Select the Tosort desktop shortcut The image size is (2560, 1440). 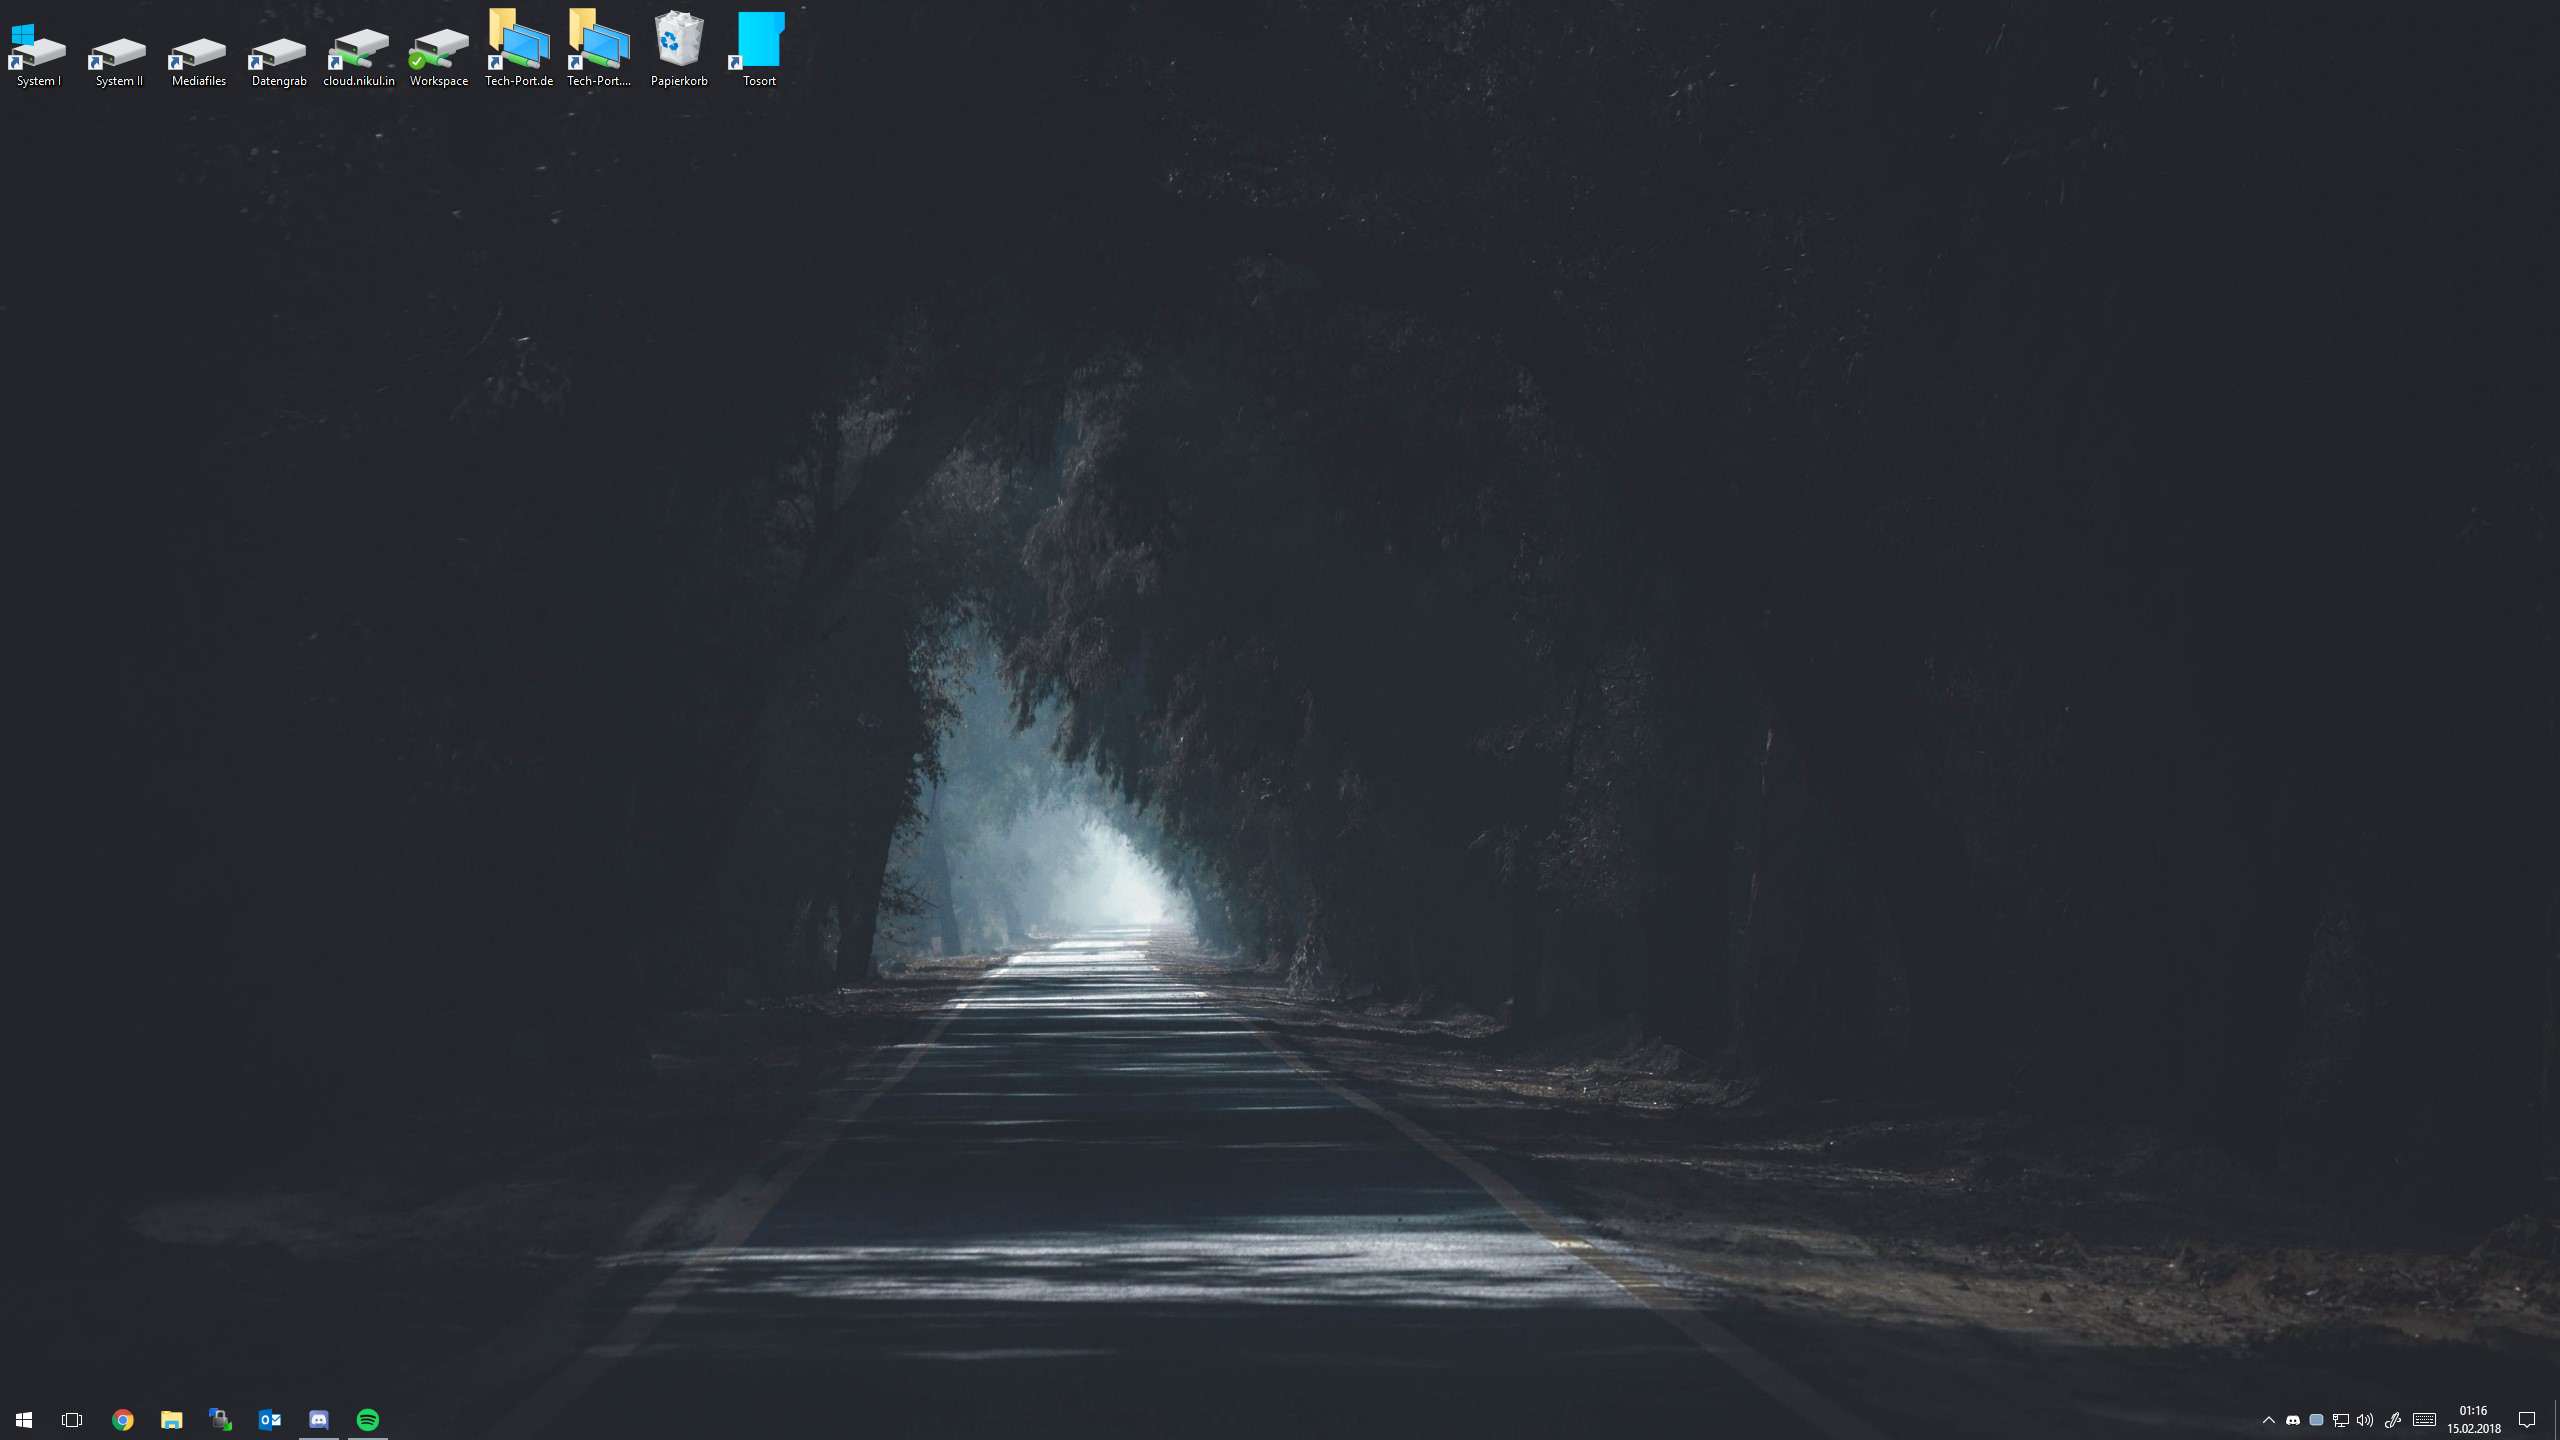click(759, 48)
